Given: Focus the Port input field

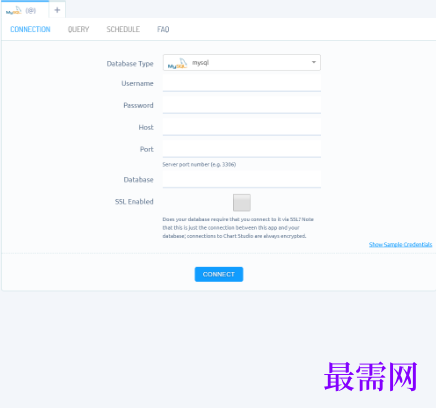Looking at the screenshot, I should [242, 149].
